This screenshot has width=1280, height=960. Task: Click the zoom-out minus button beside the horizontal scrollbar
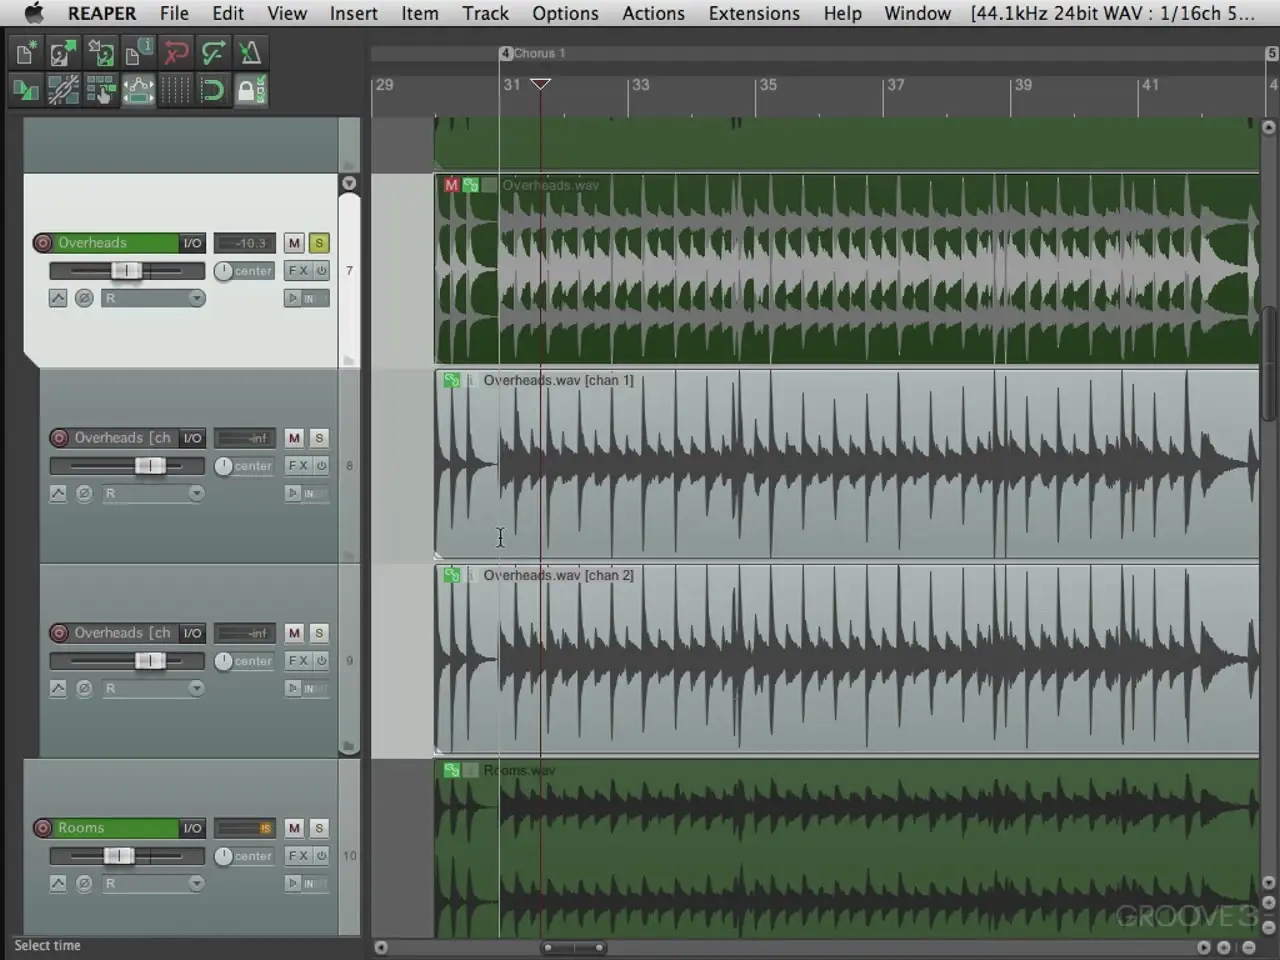(1249, 947)
